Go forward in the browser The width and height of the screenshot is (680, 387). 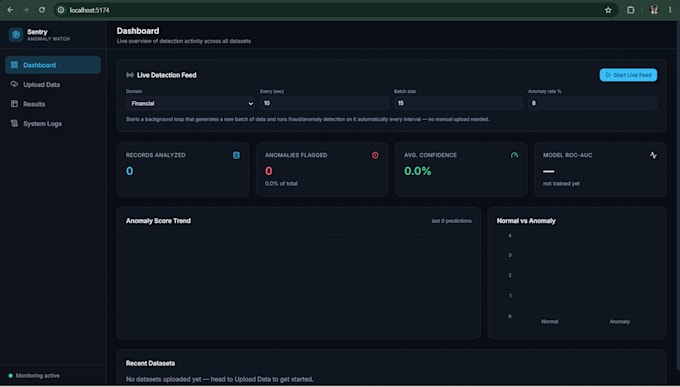click(26, 10)
